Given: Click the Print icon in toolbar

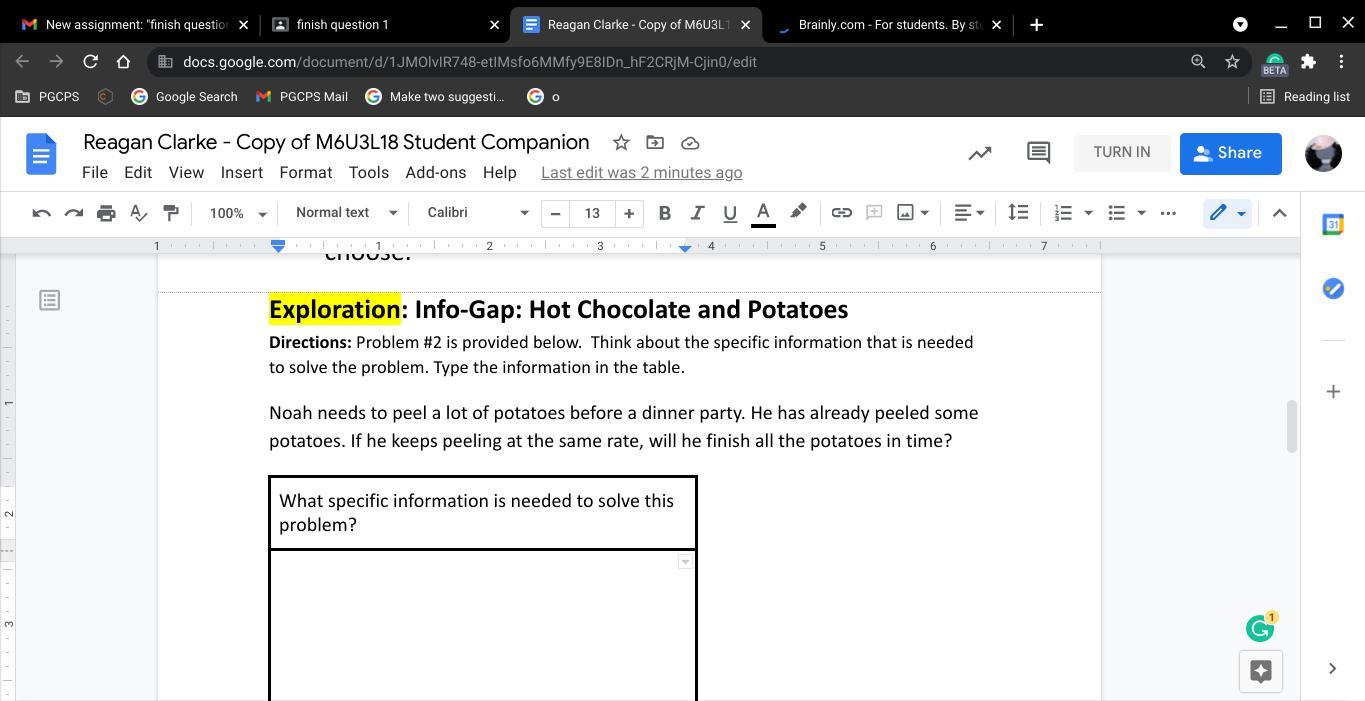Looking at the screenshot, I should [106, 213].
